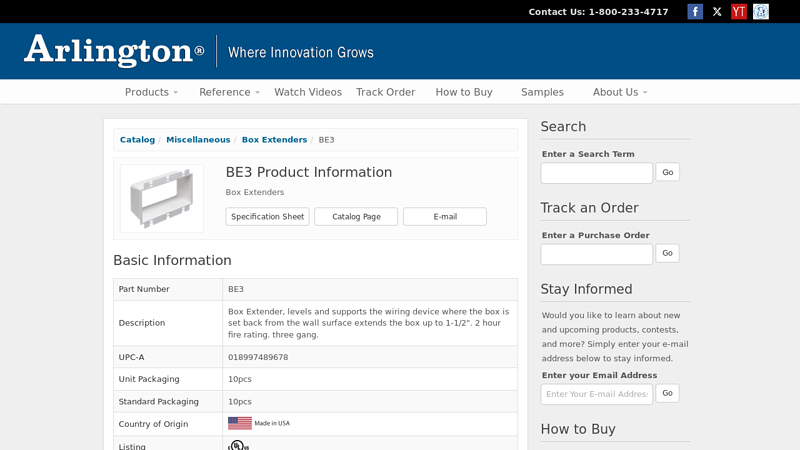800x450 pixels.
Task: Click the BE3 Product Information heading
Action: tap(309, 172)
